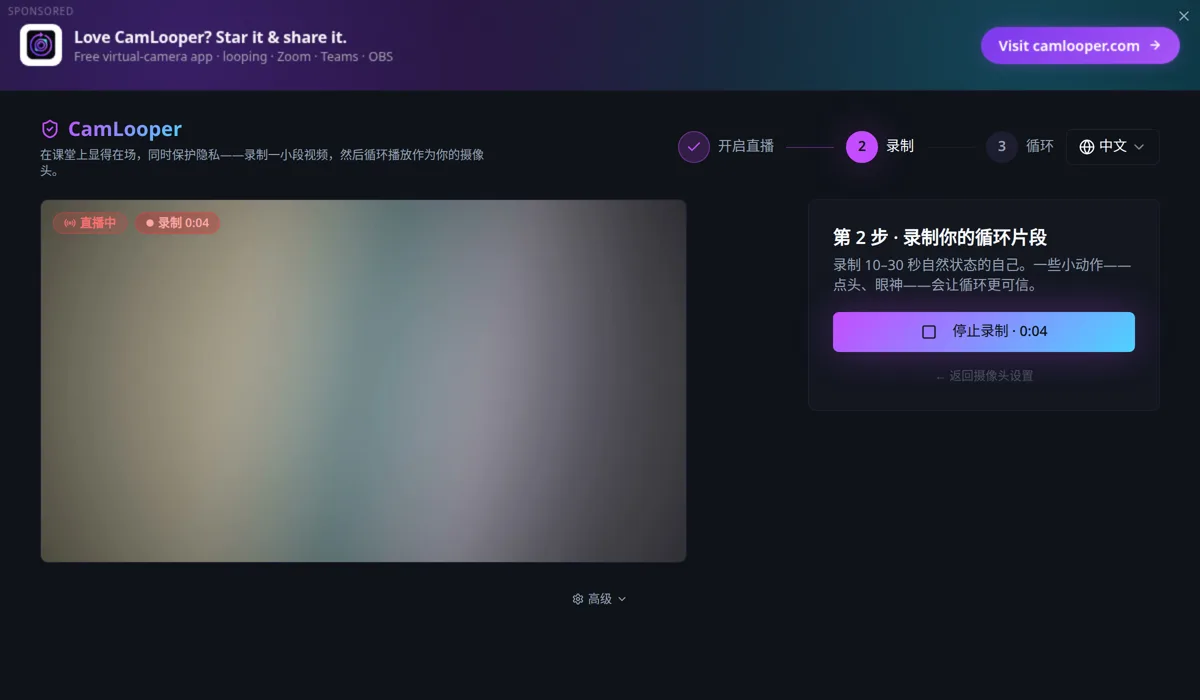Screen dimensions: 1200x700
Task: Select the 录制 step label
Action: [x=900, y=146]
